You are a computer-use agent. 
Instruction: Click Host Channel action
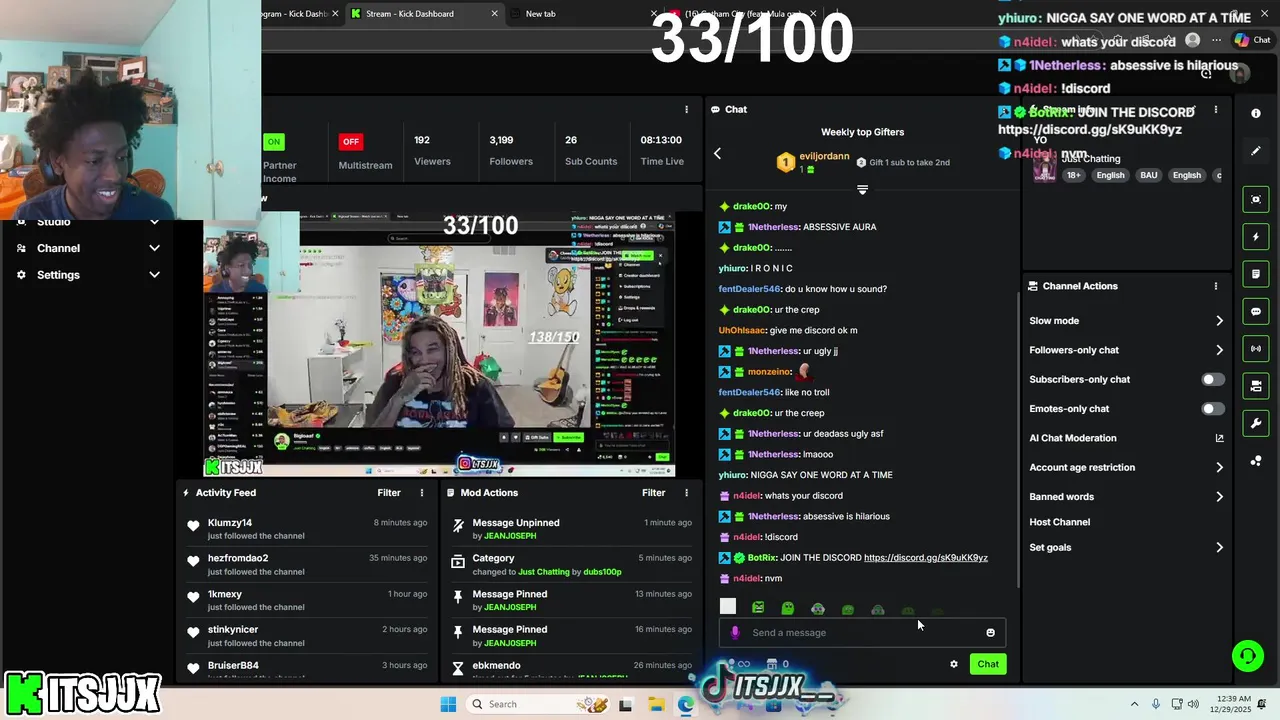tap(1060, 522)
